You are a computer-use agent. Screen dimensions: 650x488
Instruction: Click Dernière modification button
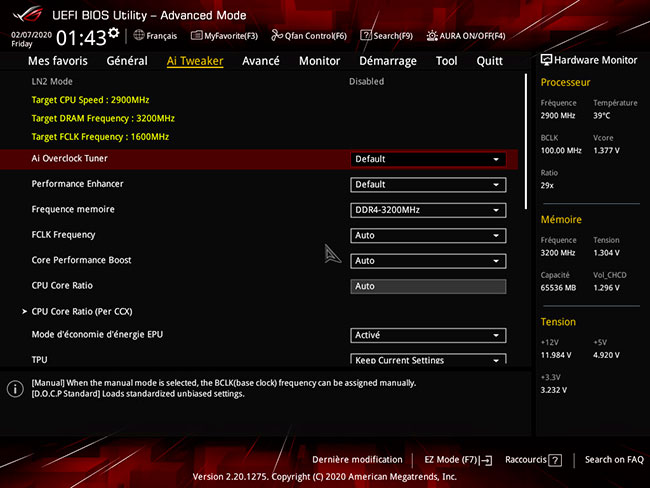pyautogui.click(x=357, y=460)
